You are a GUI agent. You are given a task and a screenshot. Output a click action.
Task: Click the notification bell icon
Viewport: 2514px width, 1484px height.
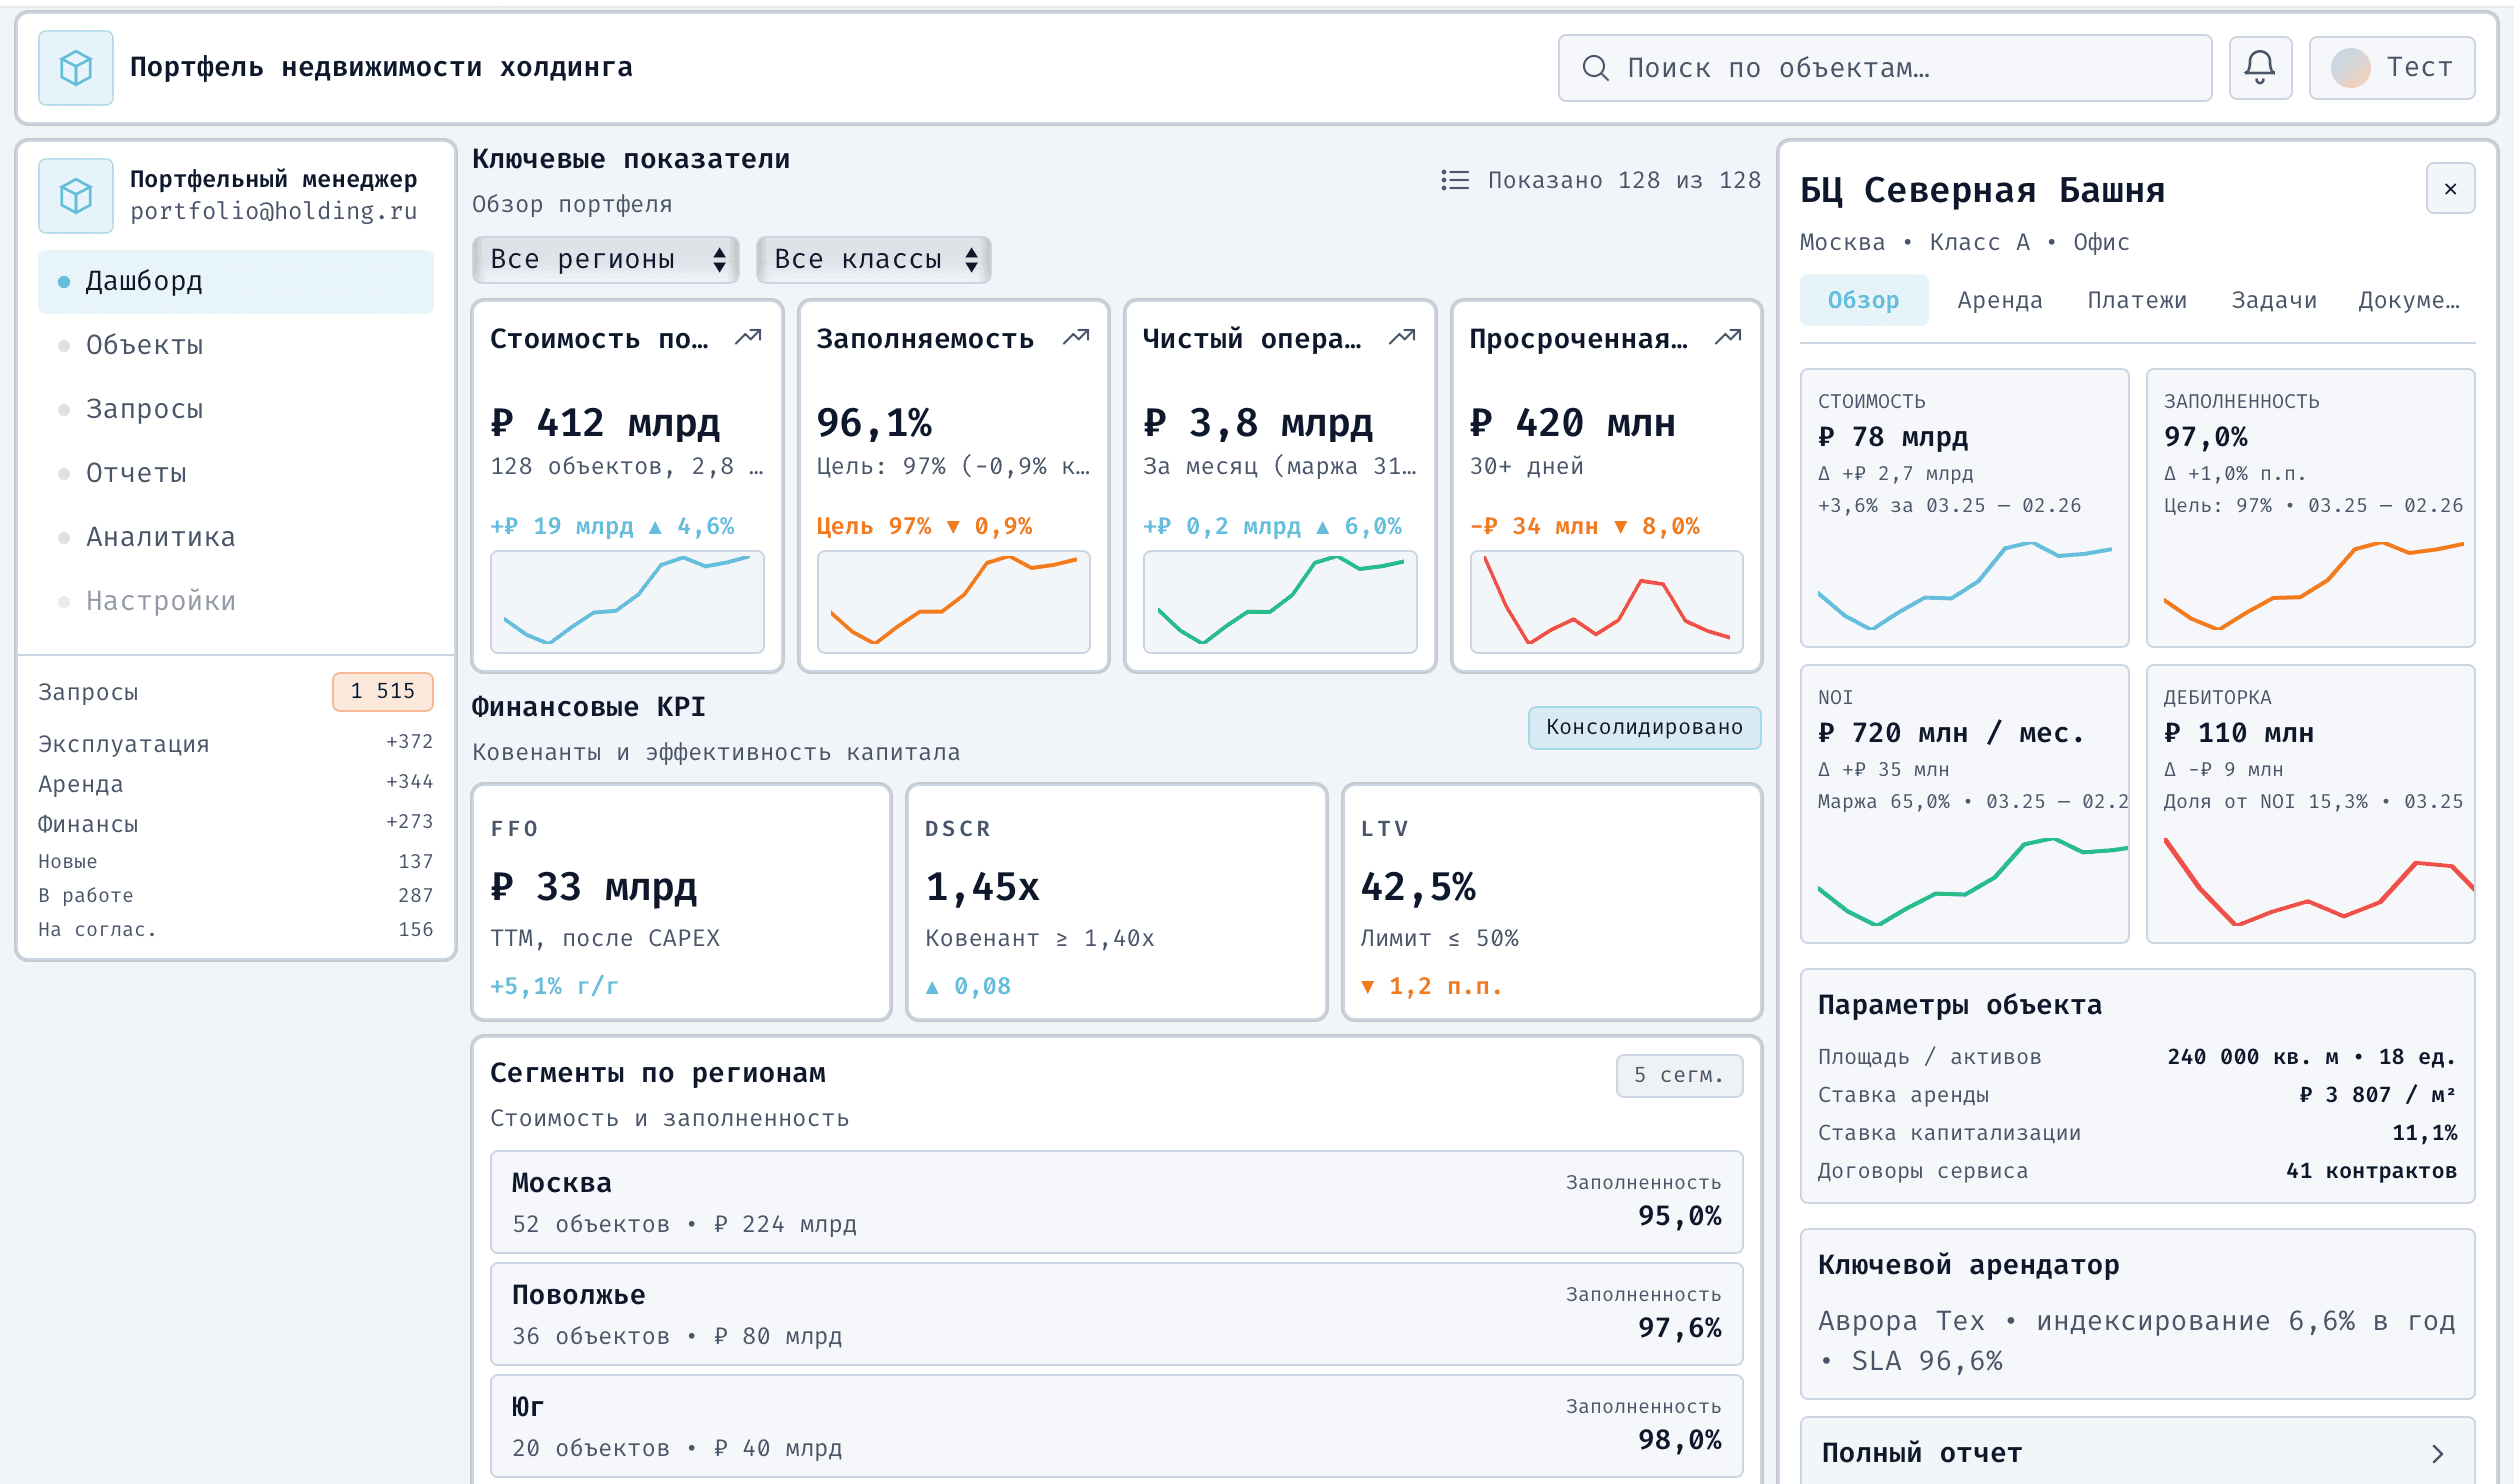2259,68
